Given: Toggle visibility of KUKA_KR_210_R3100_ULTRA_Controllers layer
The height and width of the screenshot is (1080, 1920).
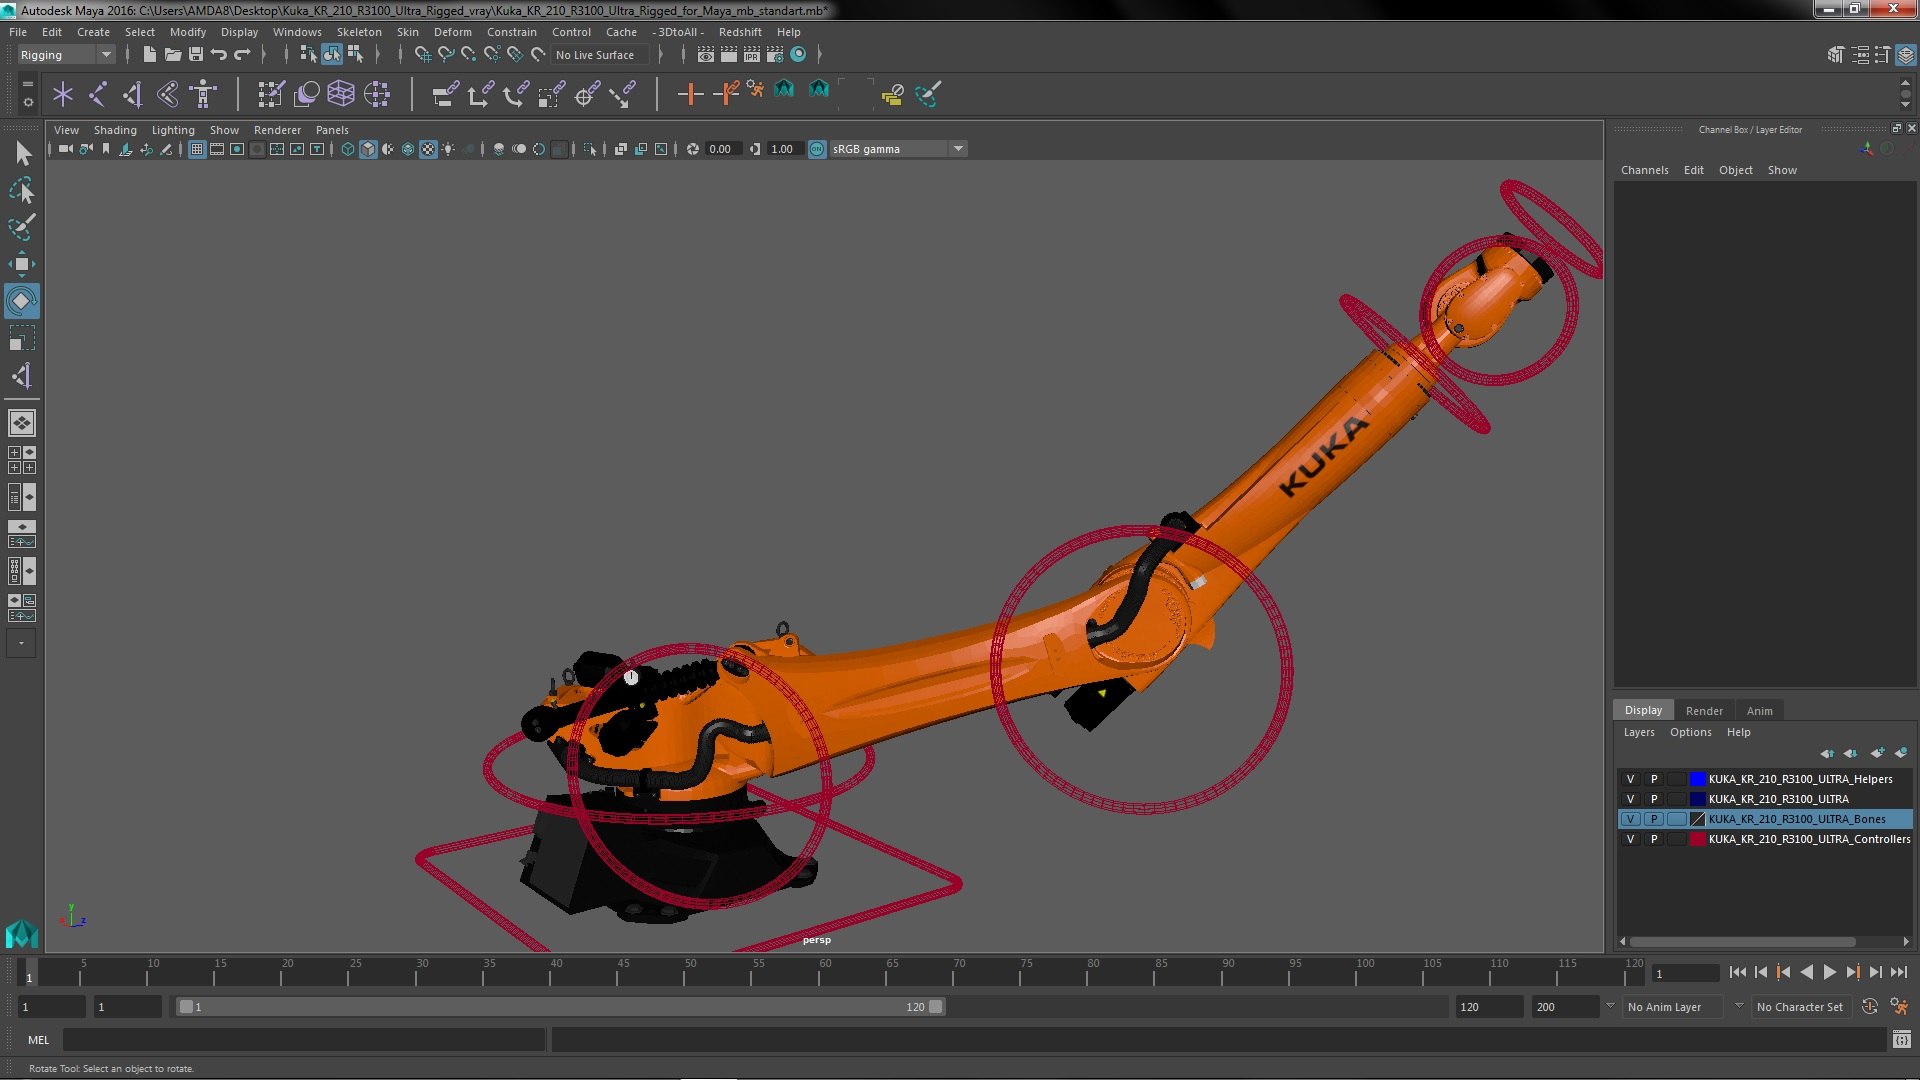Looking at the screenshot, I should pyautogui.click(x=1630, y=839).
